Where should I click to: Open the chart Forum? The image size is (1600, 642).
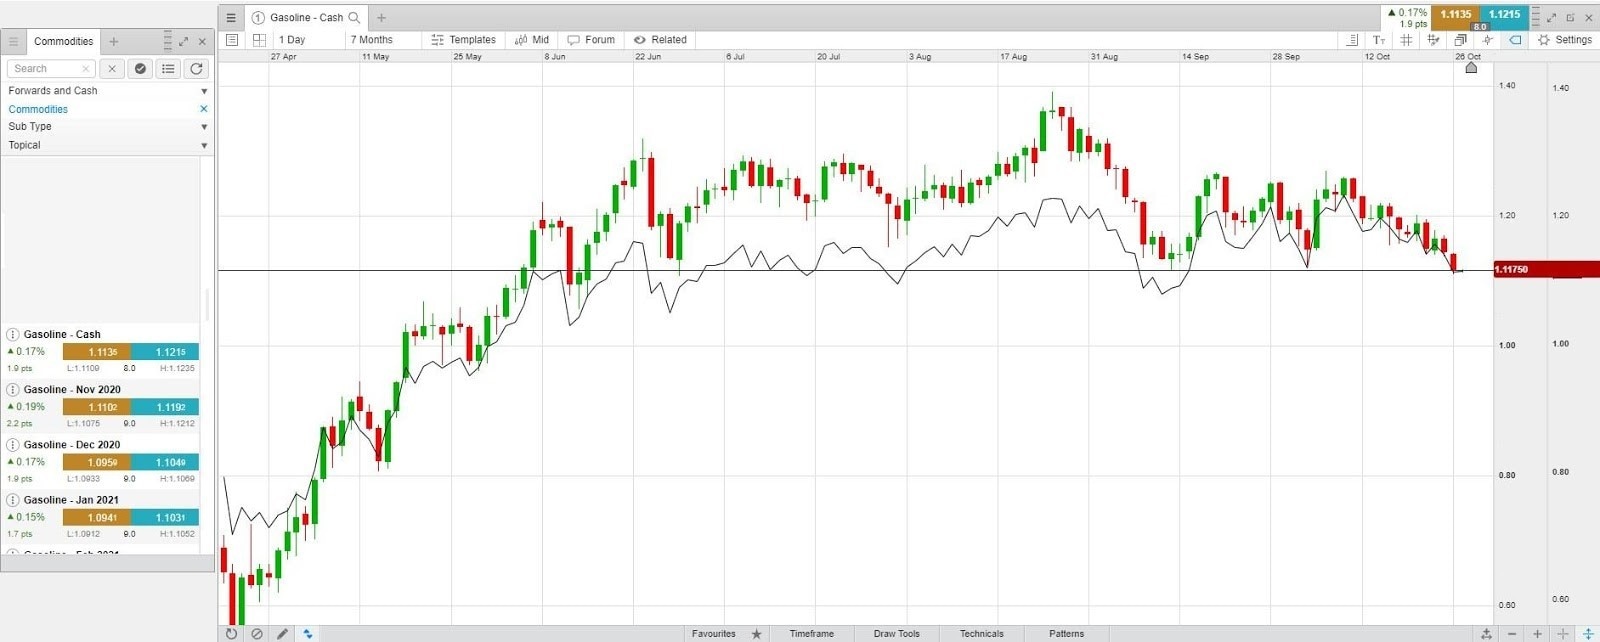tap(591, 40)
